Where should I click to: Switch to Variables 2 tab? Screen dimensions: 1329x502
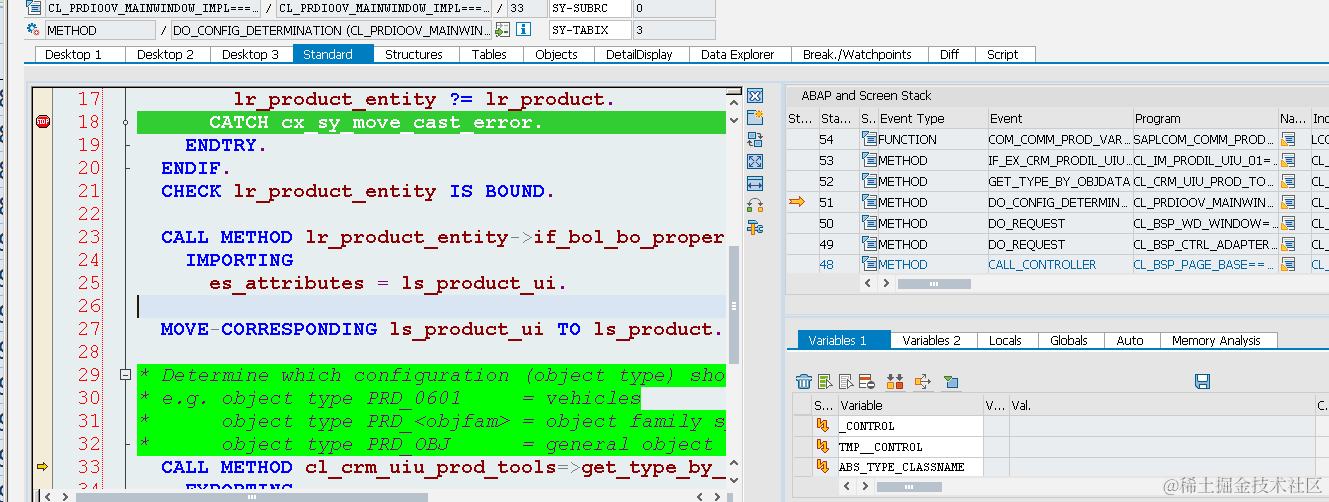(932, 340)
